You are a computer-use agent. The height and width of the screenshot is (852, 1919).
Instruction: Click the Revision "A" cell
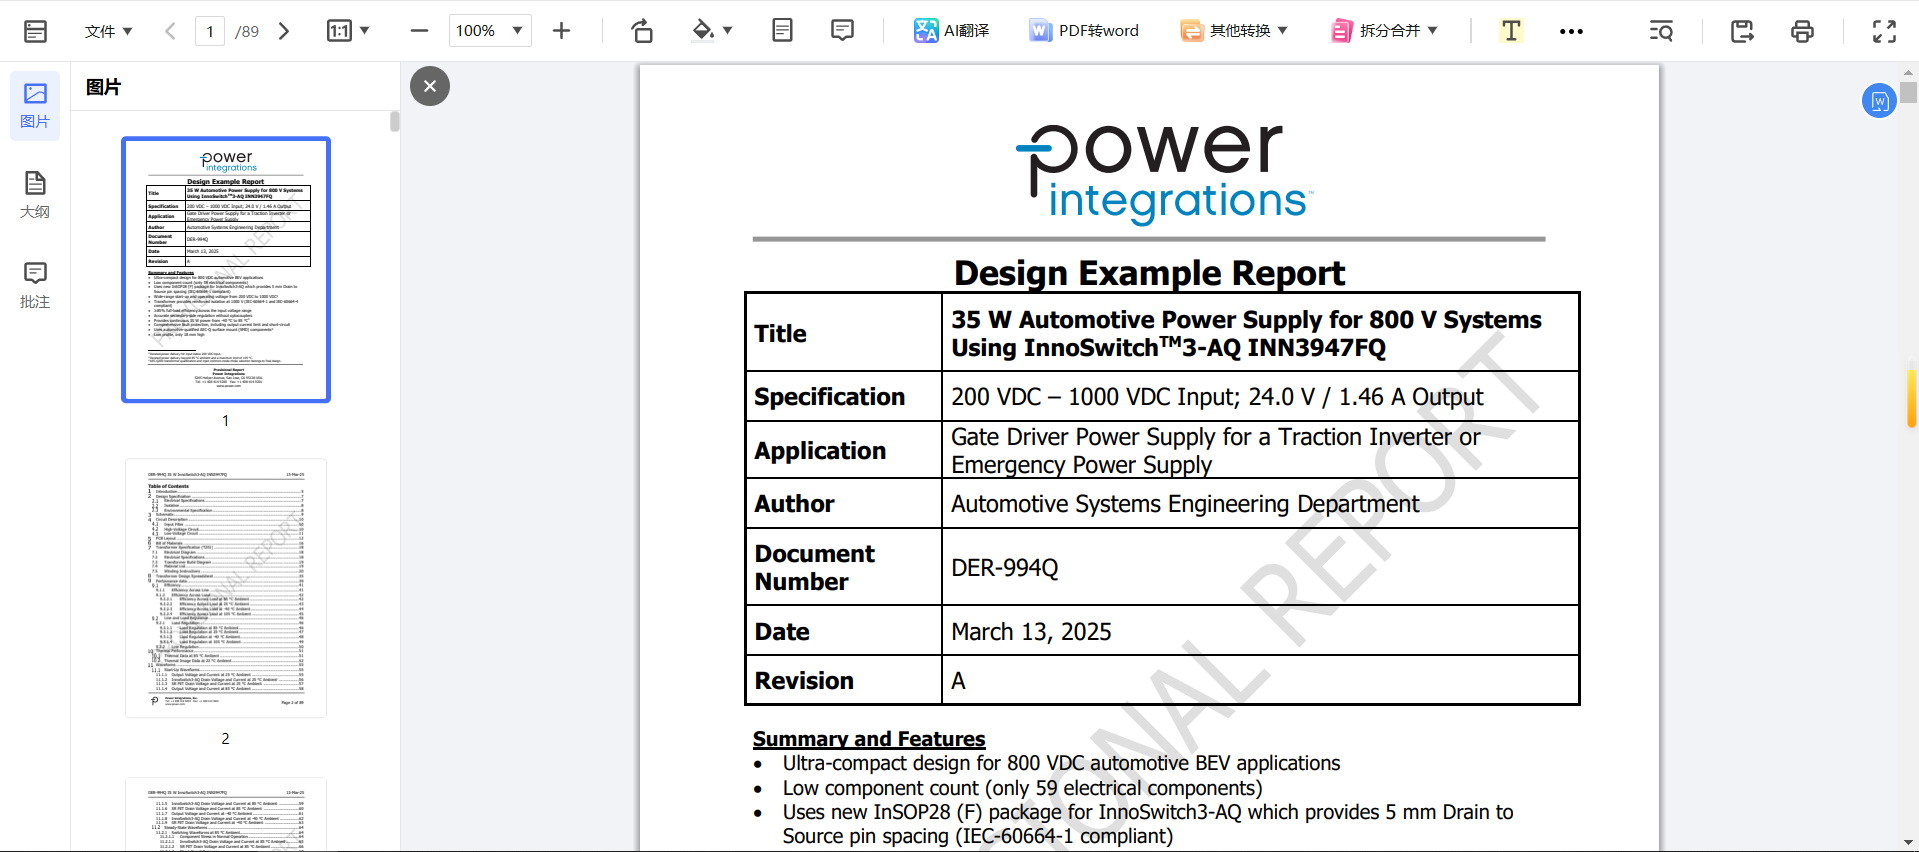[1260, 681]
